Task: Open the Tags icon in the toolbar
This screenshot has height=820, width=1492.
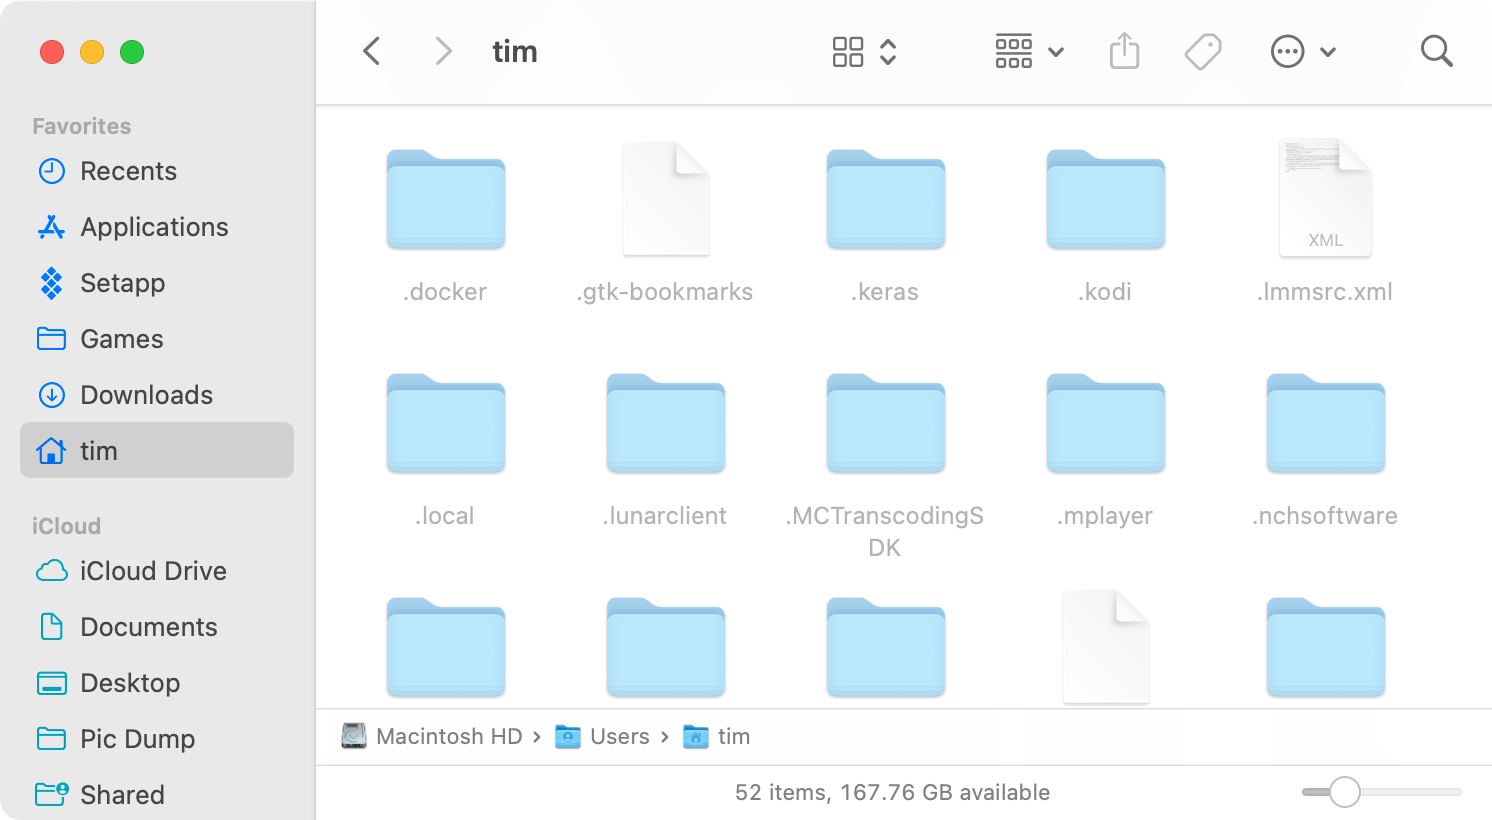Action: pos(1203,50)
